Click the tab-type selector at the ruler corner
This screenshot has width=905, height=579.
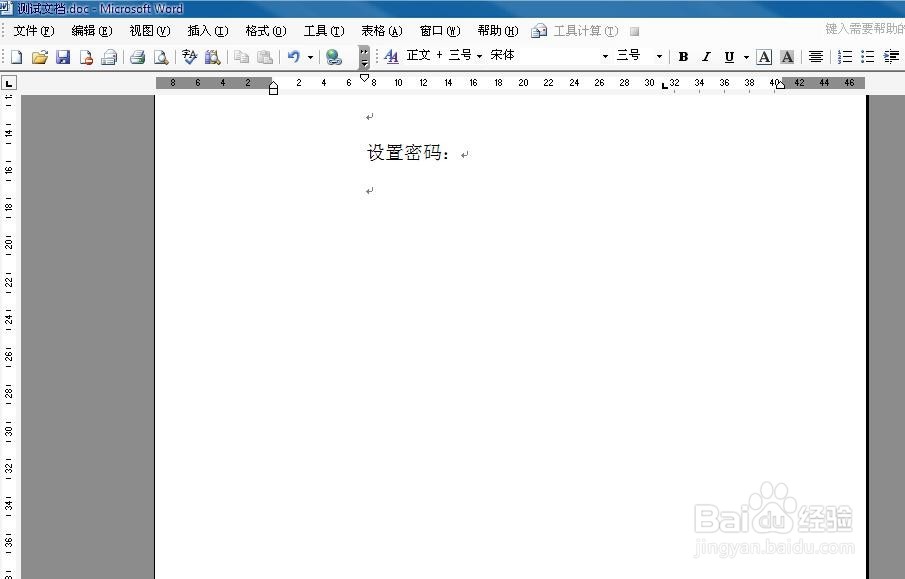(9, 84)
